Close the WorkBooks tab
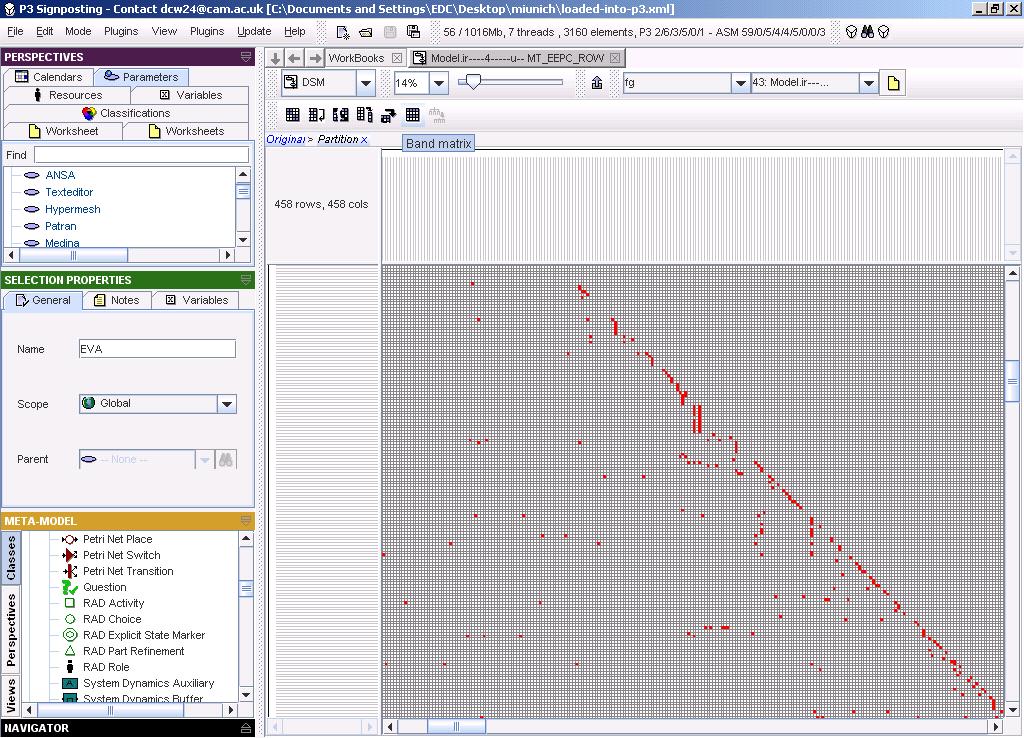The width and height of the screenshot is (1024, 738). (397, 58)
